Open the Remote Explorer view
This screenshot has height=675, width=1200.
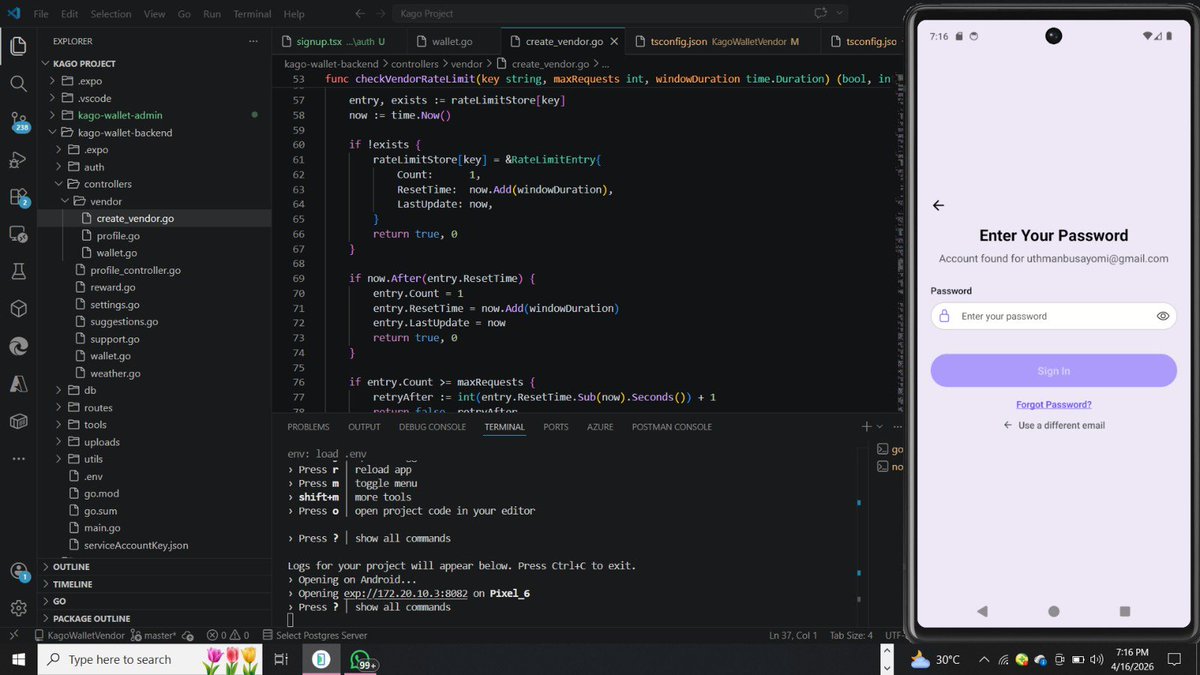coord(18,234)
